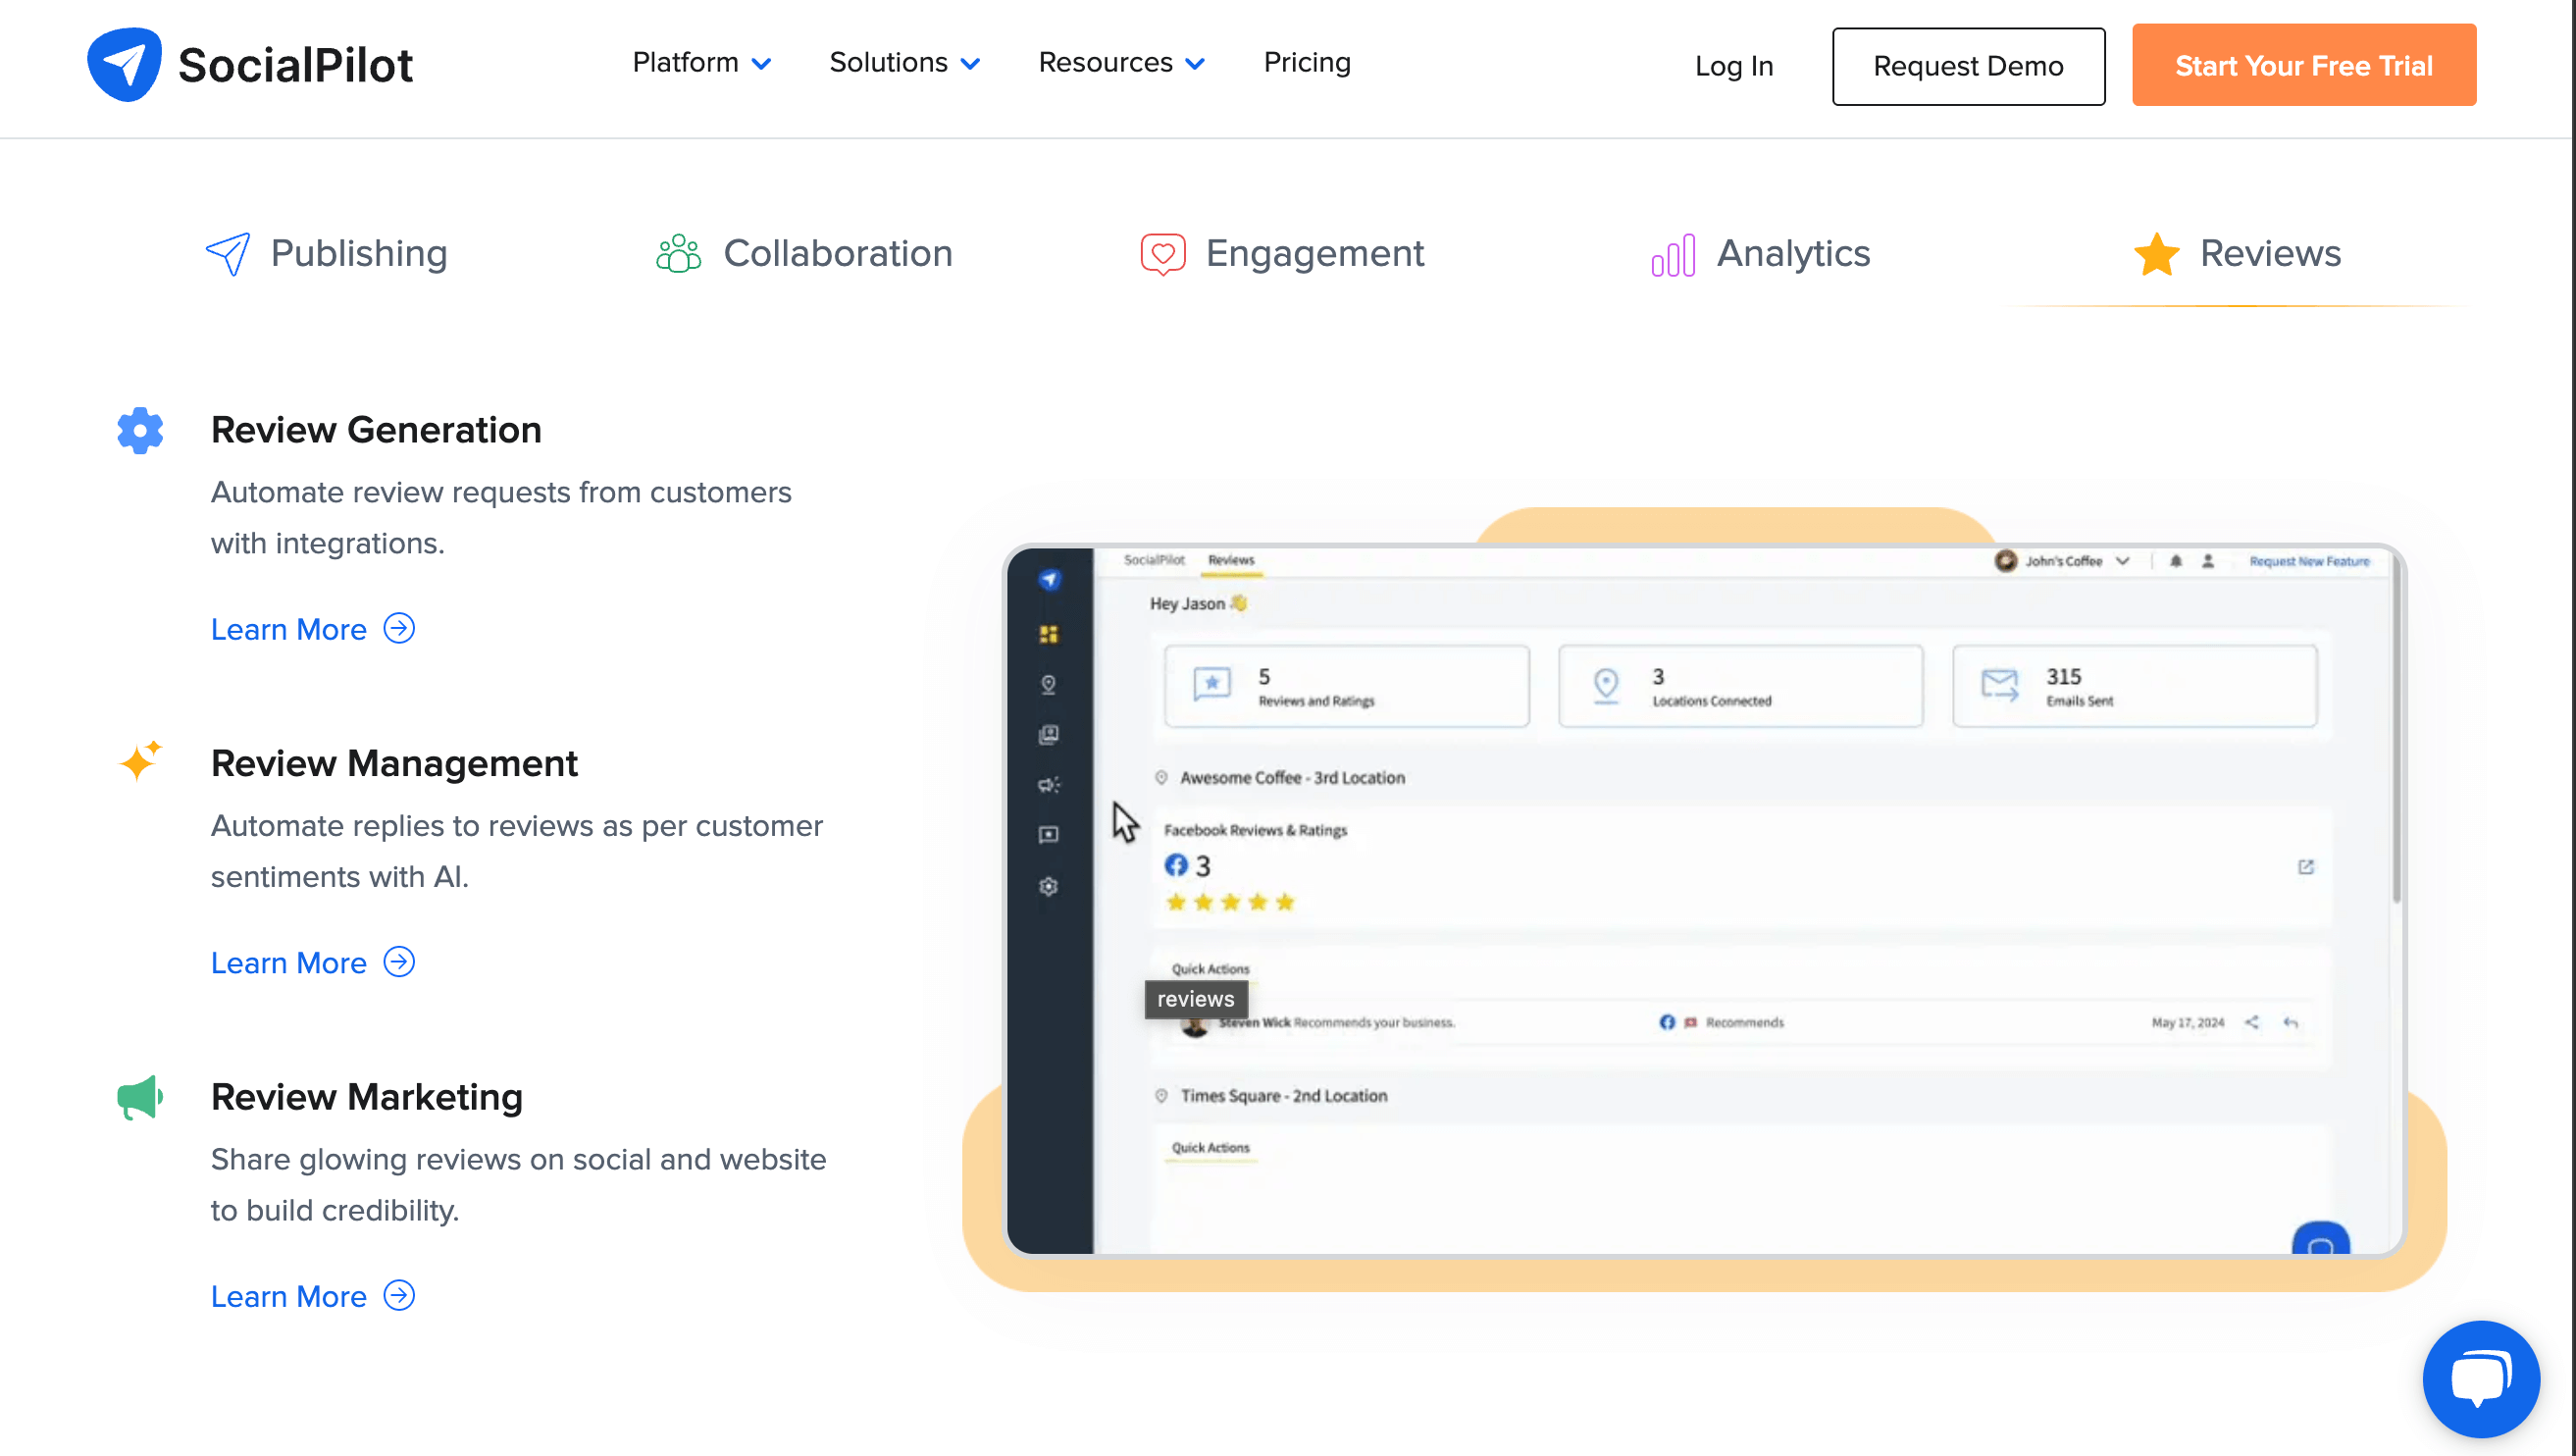This screenshot has height=1456, width=2576.
Task: Switch to the Publishing tab
Action: click(x=326, y=254)
